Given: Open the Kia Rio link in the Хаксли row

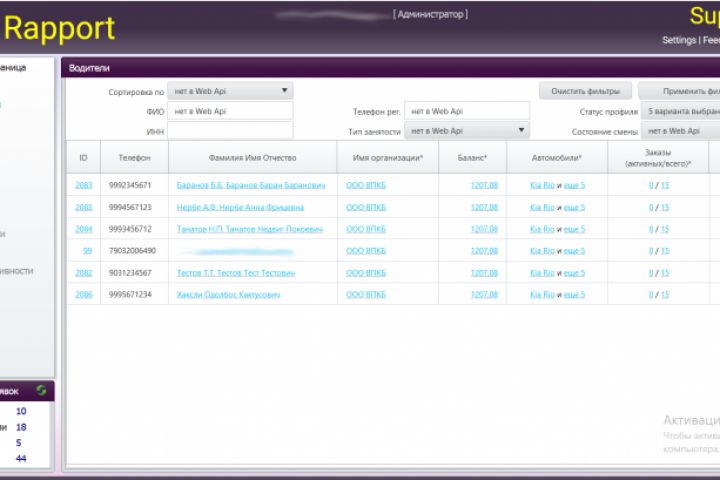Looking at the screenshot, I should (x=542, y=294).
